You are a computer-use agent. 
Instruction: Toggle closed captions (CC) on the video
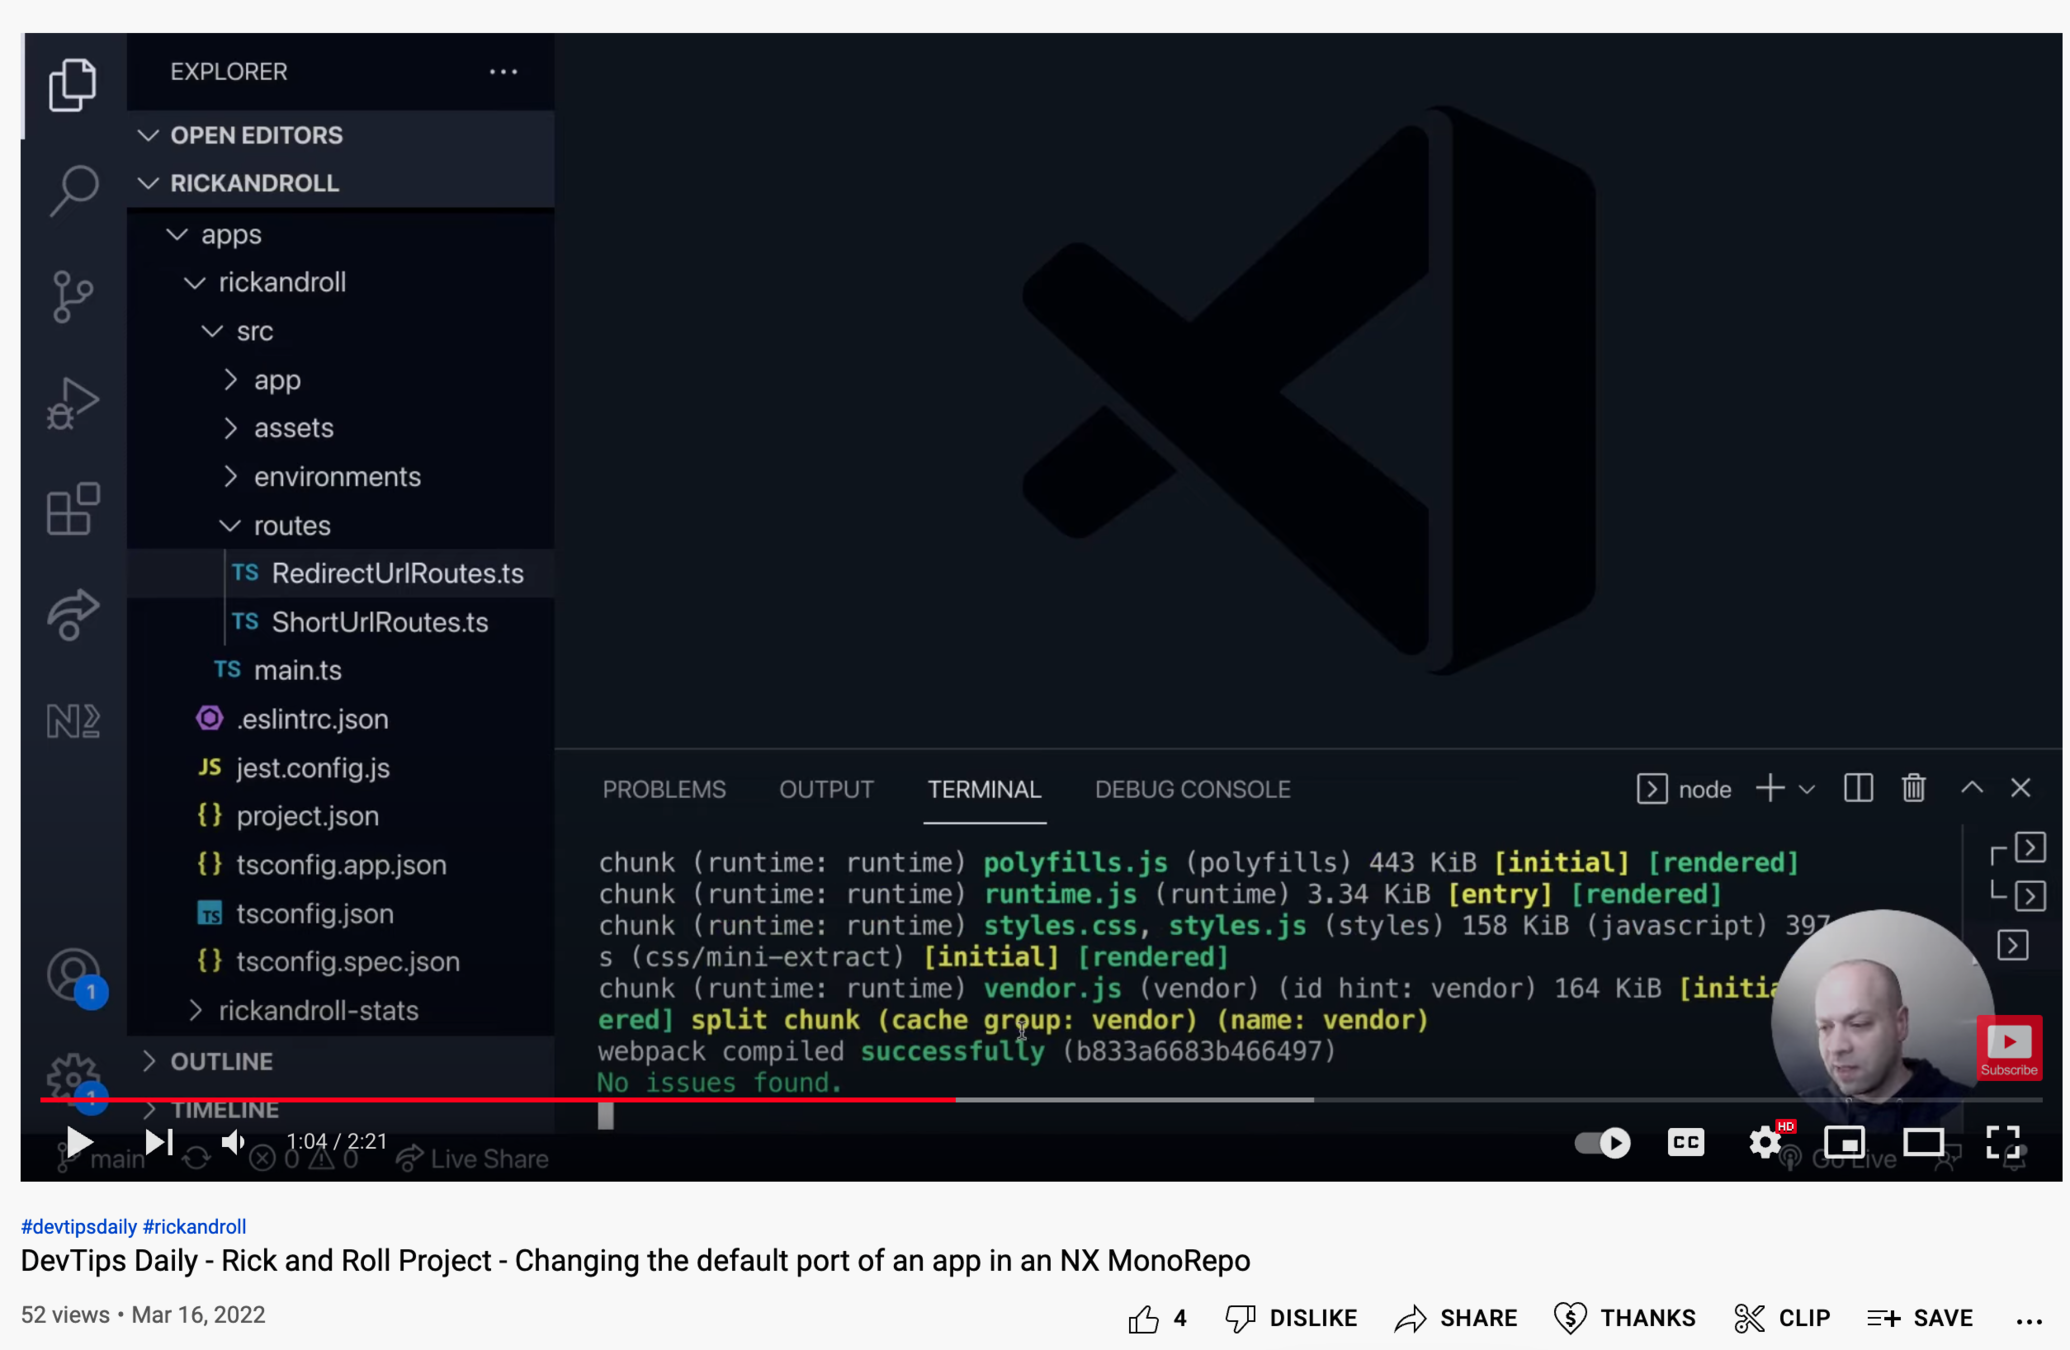point(1685,1142)
